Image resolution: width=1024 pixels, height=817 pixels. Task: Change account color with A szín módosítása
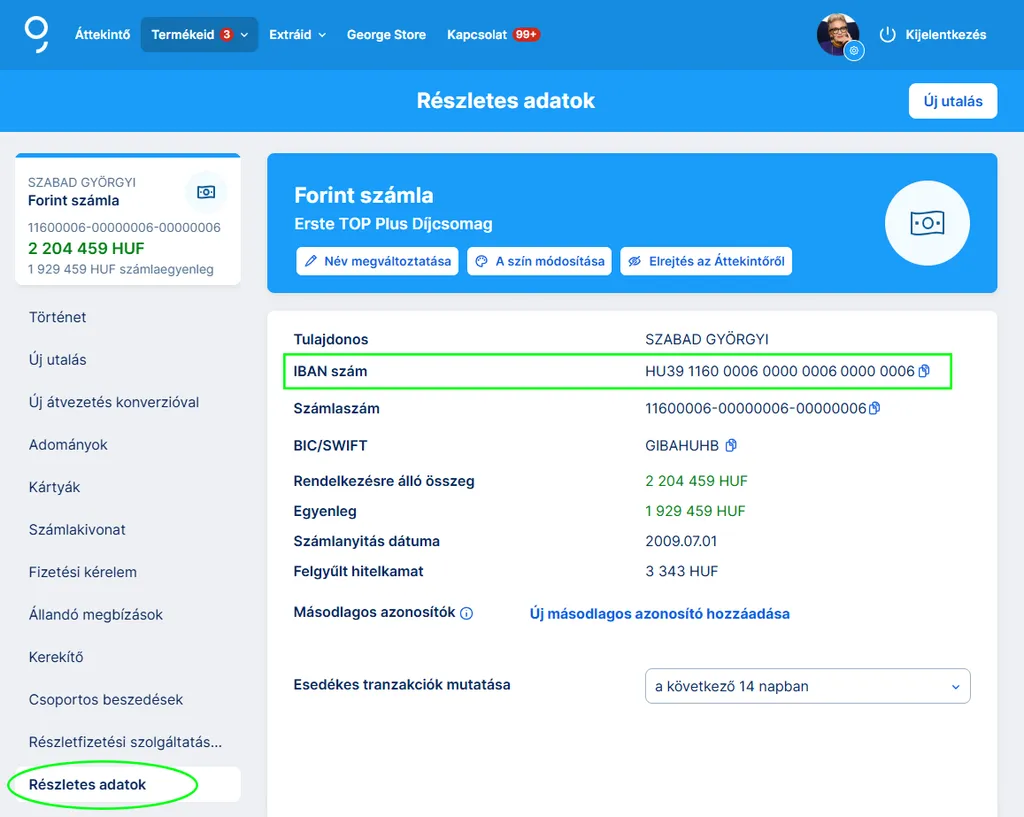point(539,261)
